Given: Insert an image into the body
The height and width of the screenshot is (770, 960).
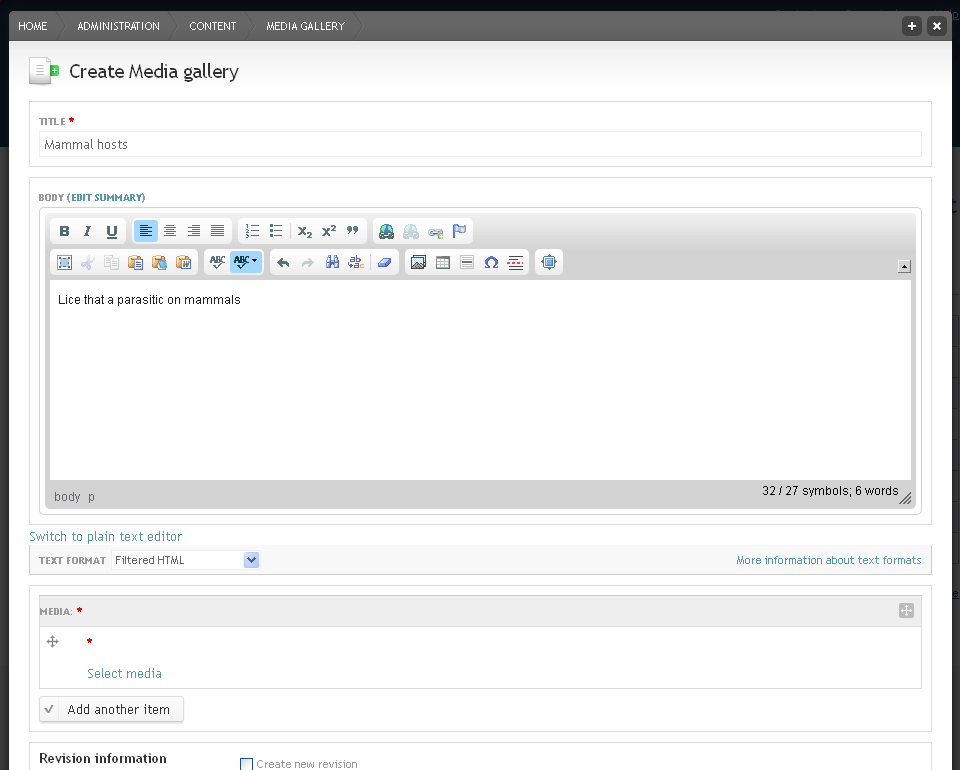Looking at the screenshot, I should tap(418, 263).
